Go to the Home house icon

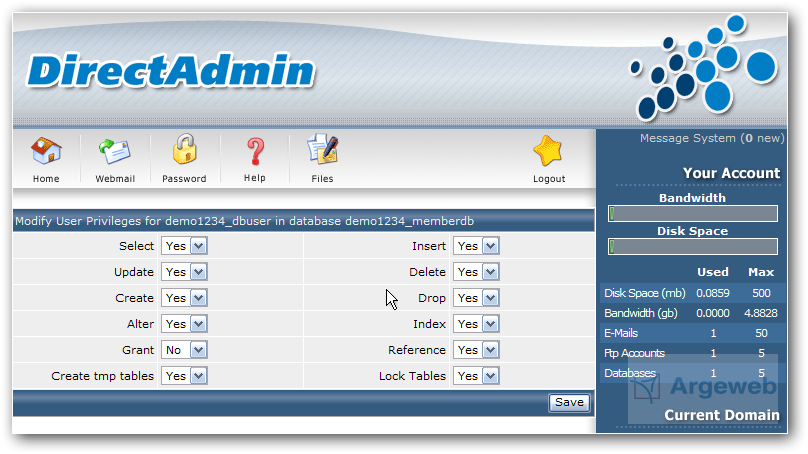(46, 150)
